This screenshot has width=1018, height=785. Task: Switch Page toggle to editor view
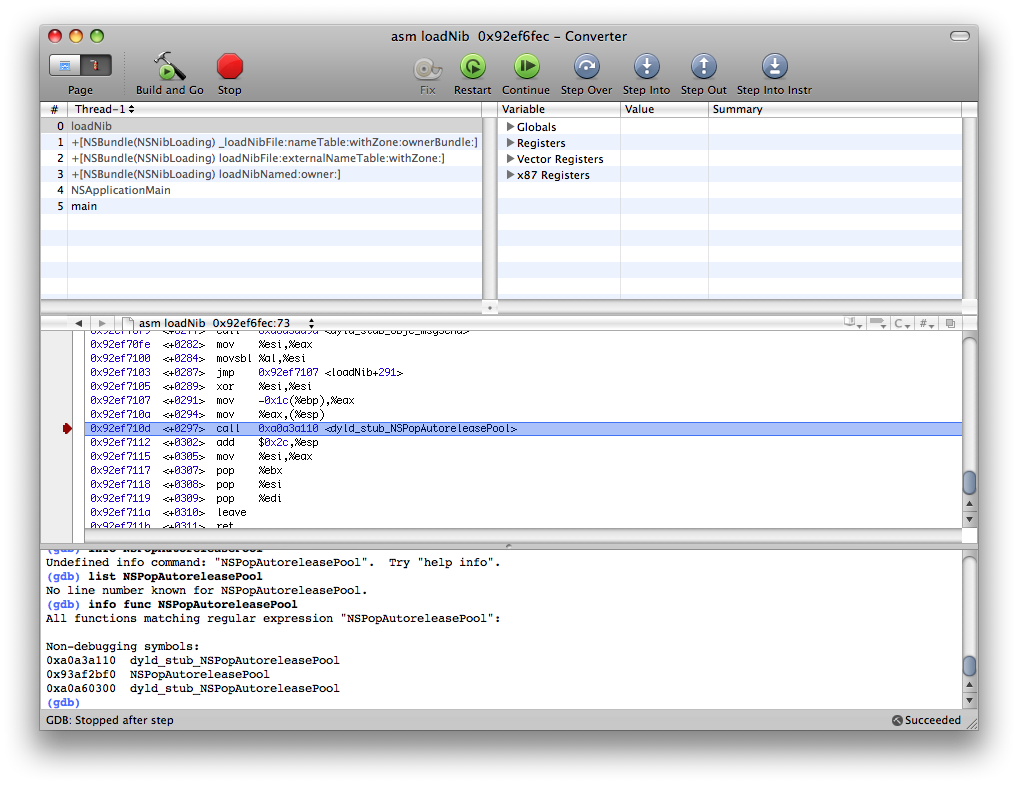coord(65,65)
